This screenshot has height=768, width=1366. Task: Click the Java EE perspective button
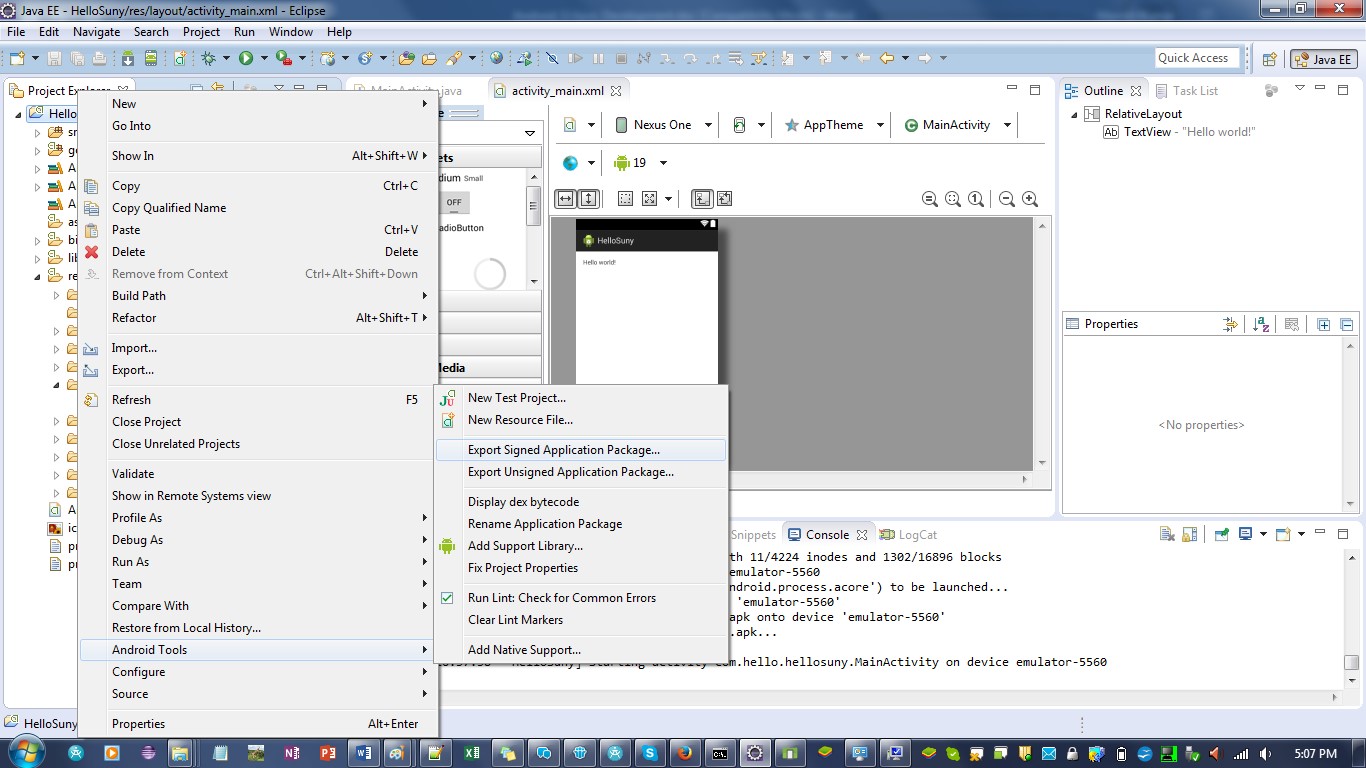(x=1323, y=59)
